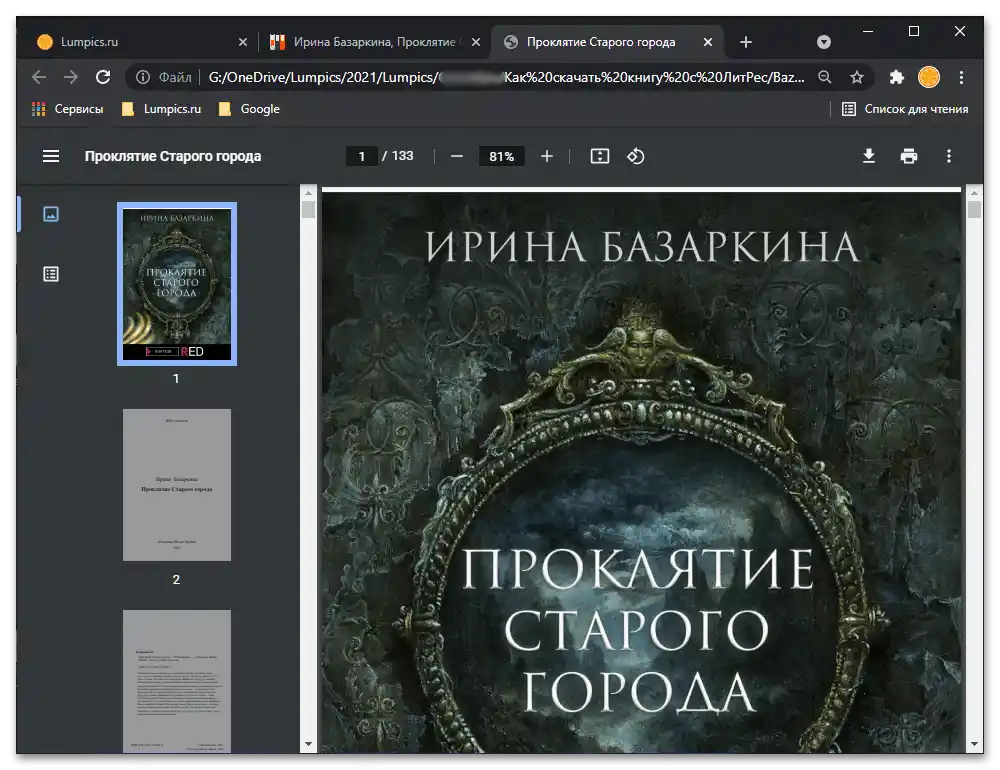The height and width of the screenshot is (770, 1000).
Task: Show document outline view in sidebar
Action: (51, 274)
